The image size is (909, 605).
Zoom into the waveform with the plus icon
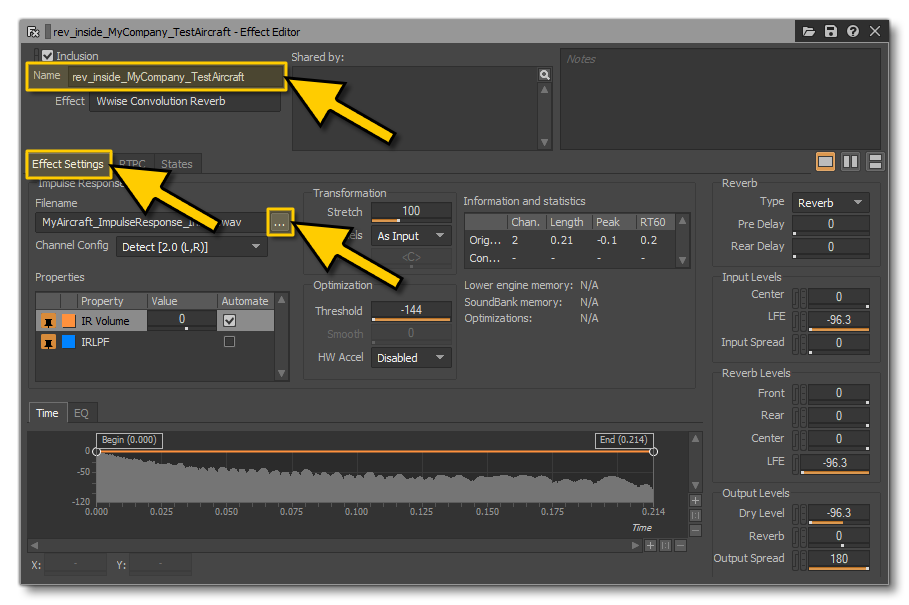[x=650, y=545]
